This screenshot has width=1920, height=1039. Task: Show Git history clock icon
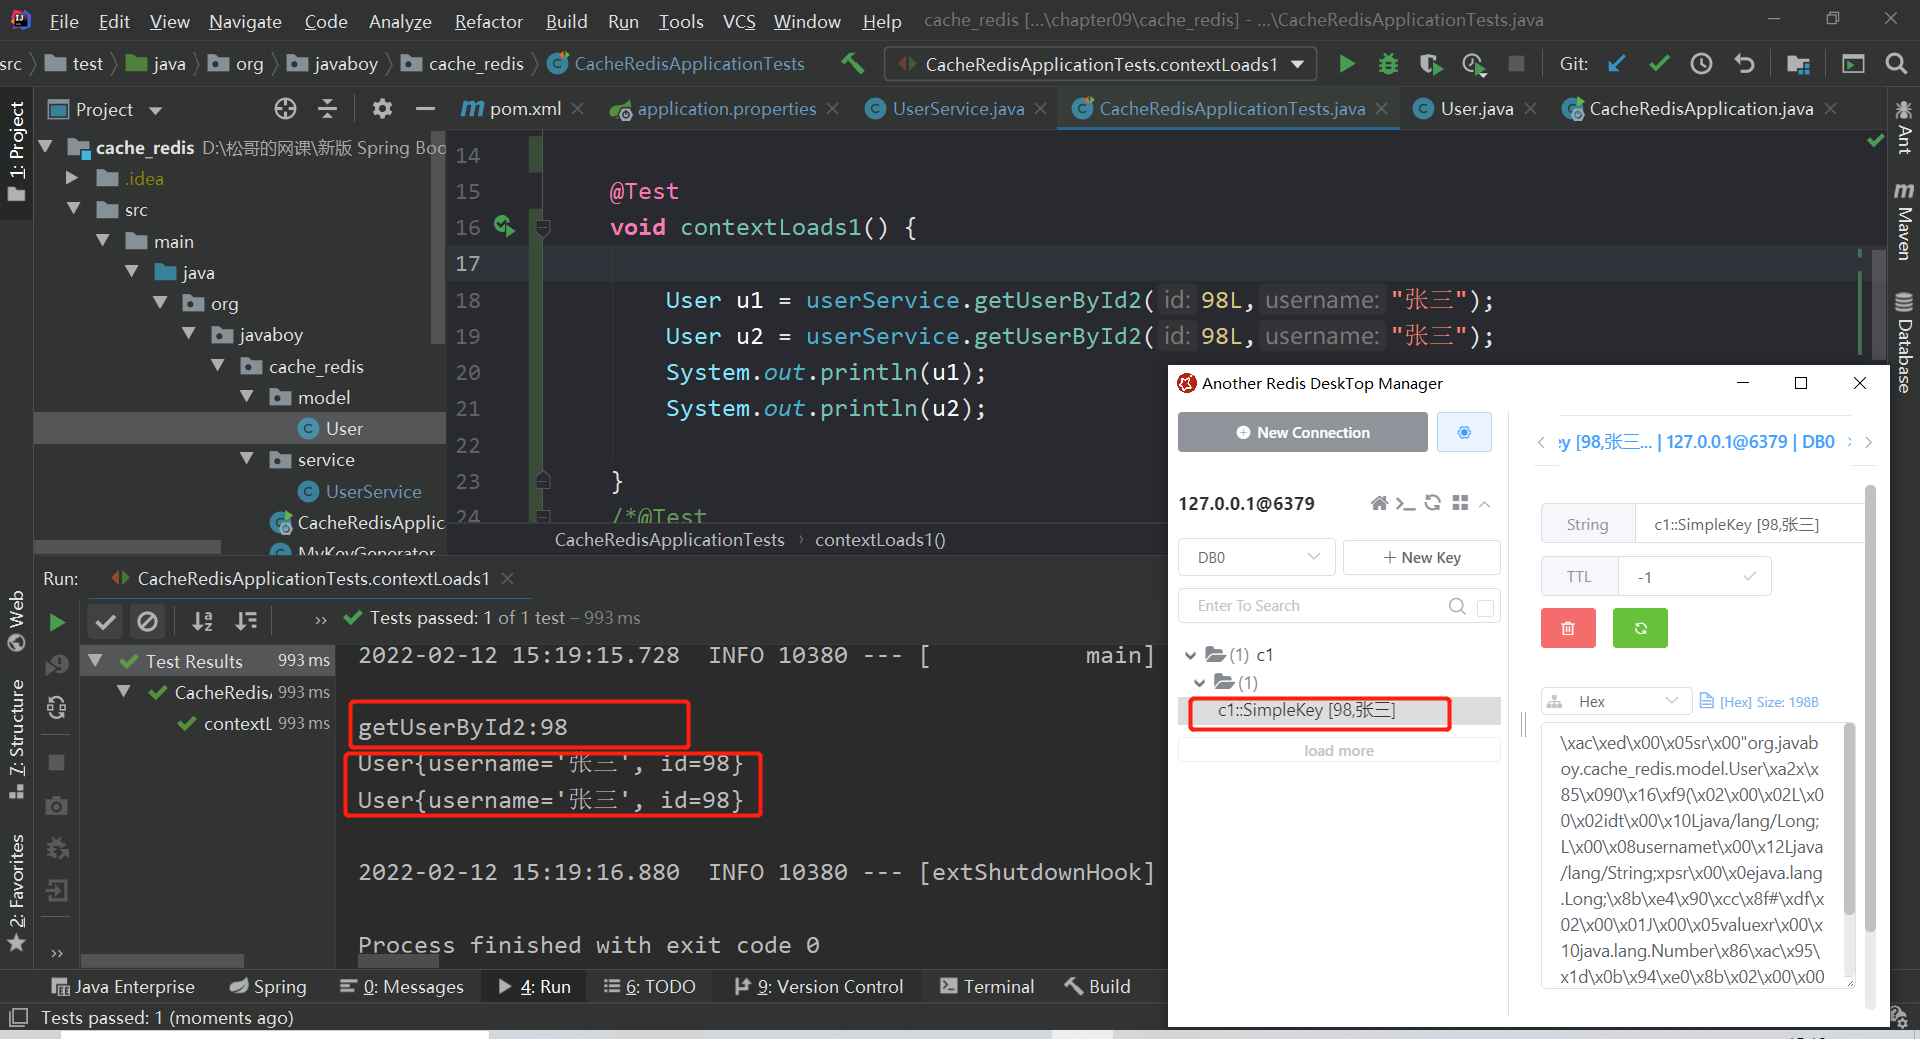tap(1701, 64)
